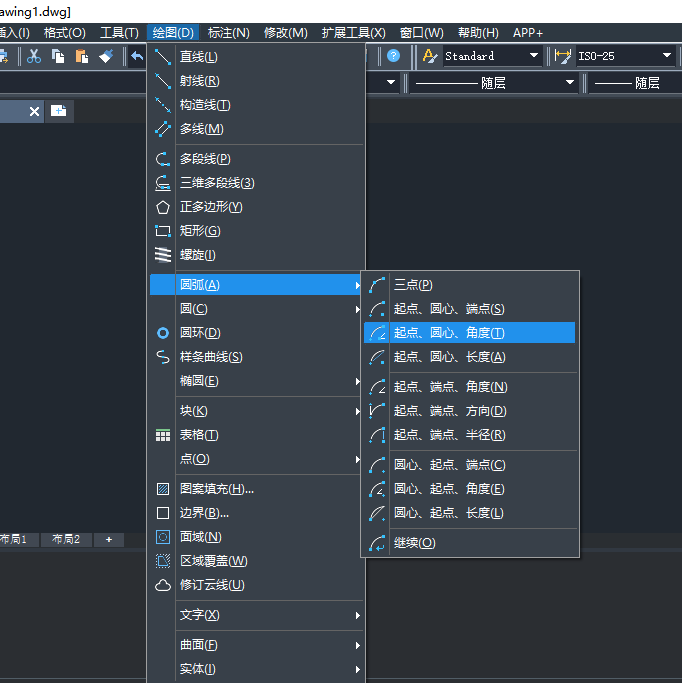Viewport: 683px width, 683px height.
Task: Click the 边界(B) boundary icon
Action: coord(163,513)
